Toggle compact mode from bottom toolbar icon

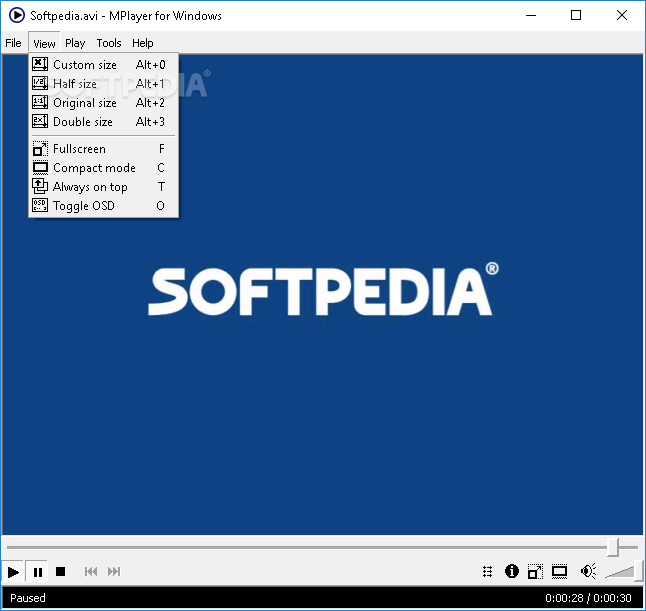coord(559,571)
